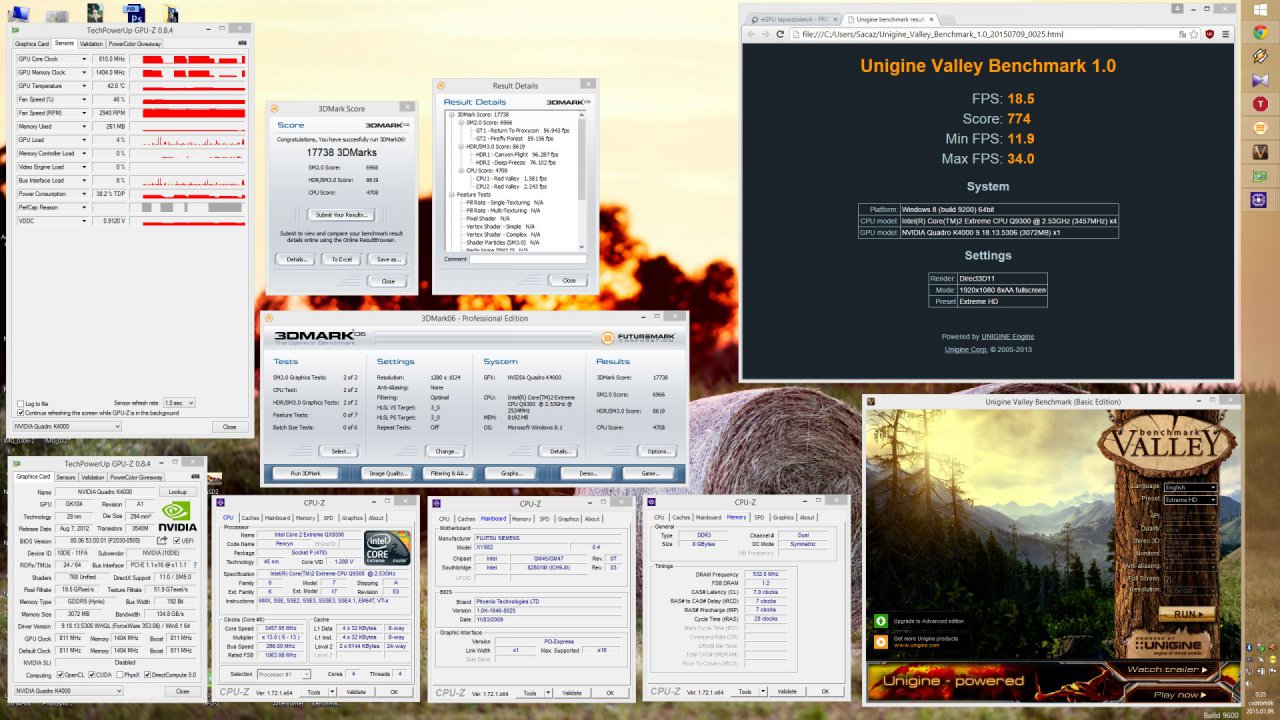Click green upgrade arrow icon in Valley
Image resolution: width=1280 pixels, height=720 pixels.
coord(881,620)
